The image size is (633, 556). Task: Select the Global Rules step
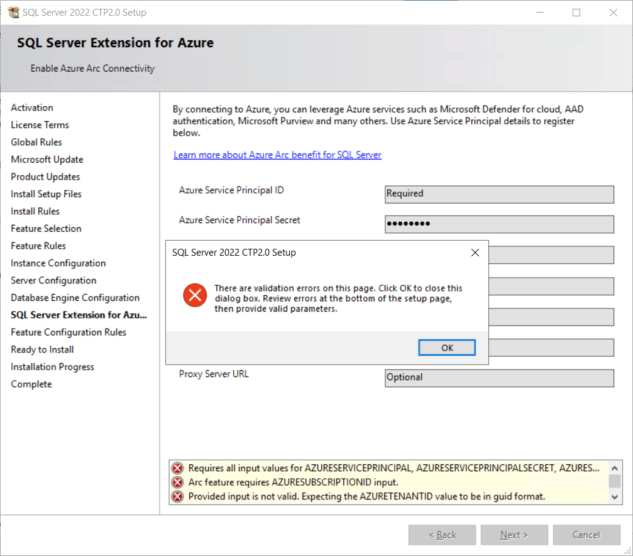[36, 143]
